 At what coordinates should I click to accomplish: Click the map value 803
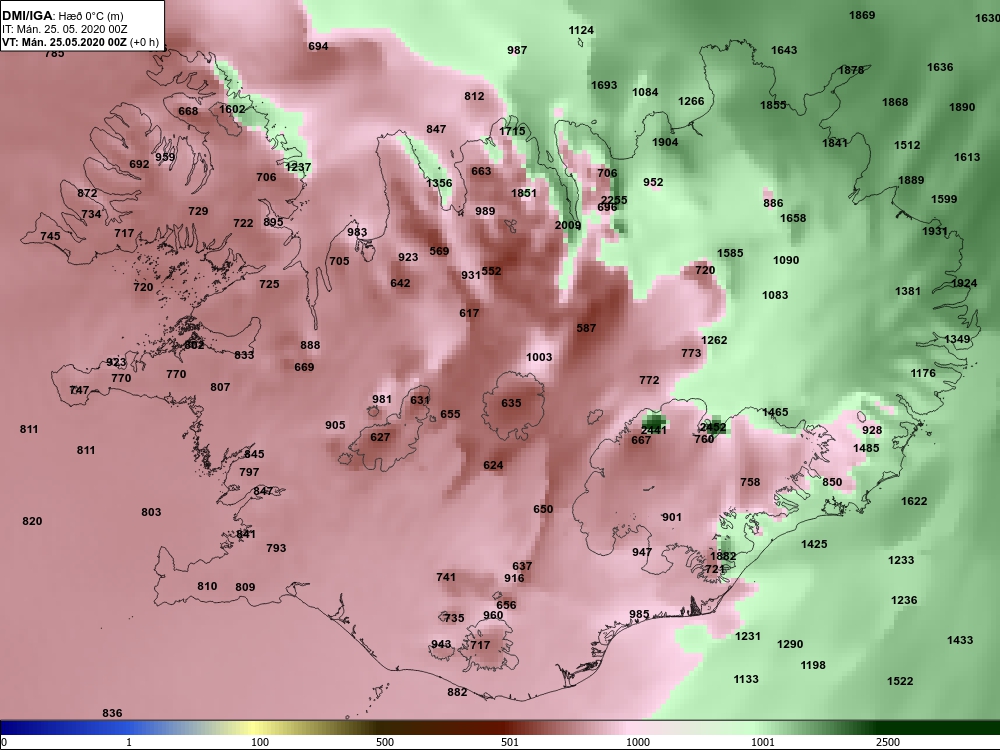[151, 512]
